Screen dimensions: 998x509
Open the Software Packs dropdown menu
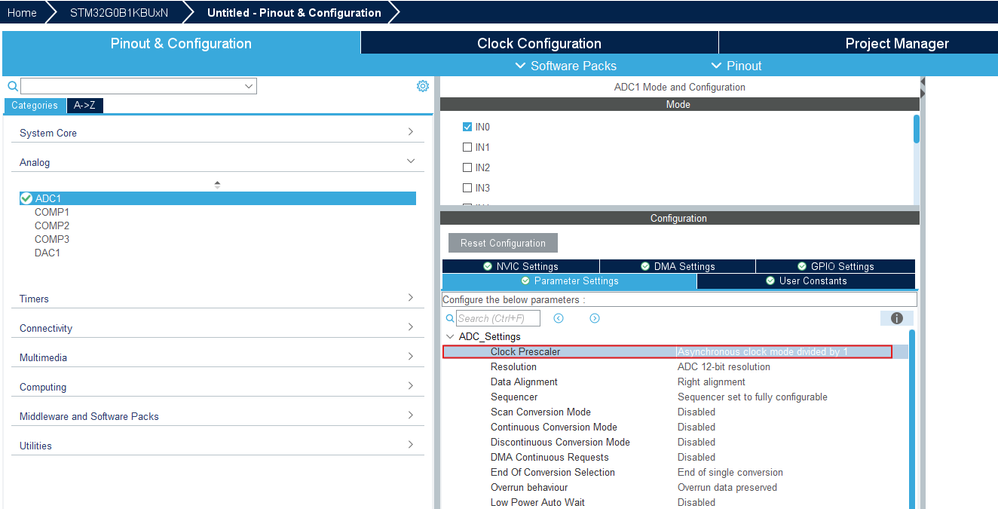tap(565, 66)
